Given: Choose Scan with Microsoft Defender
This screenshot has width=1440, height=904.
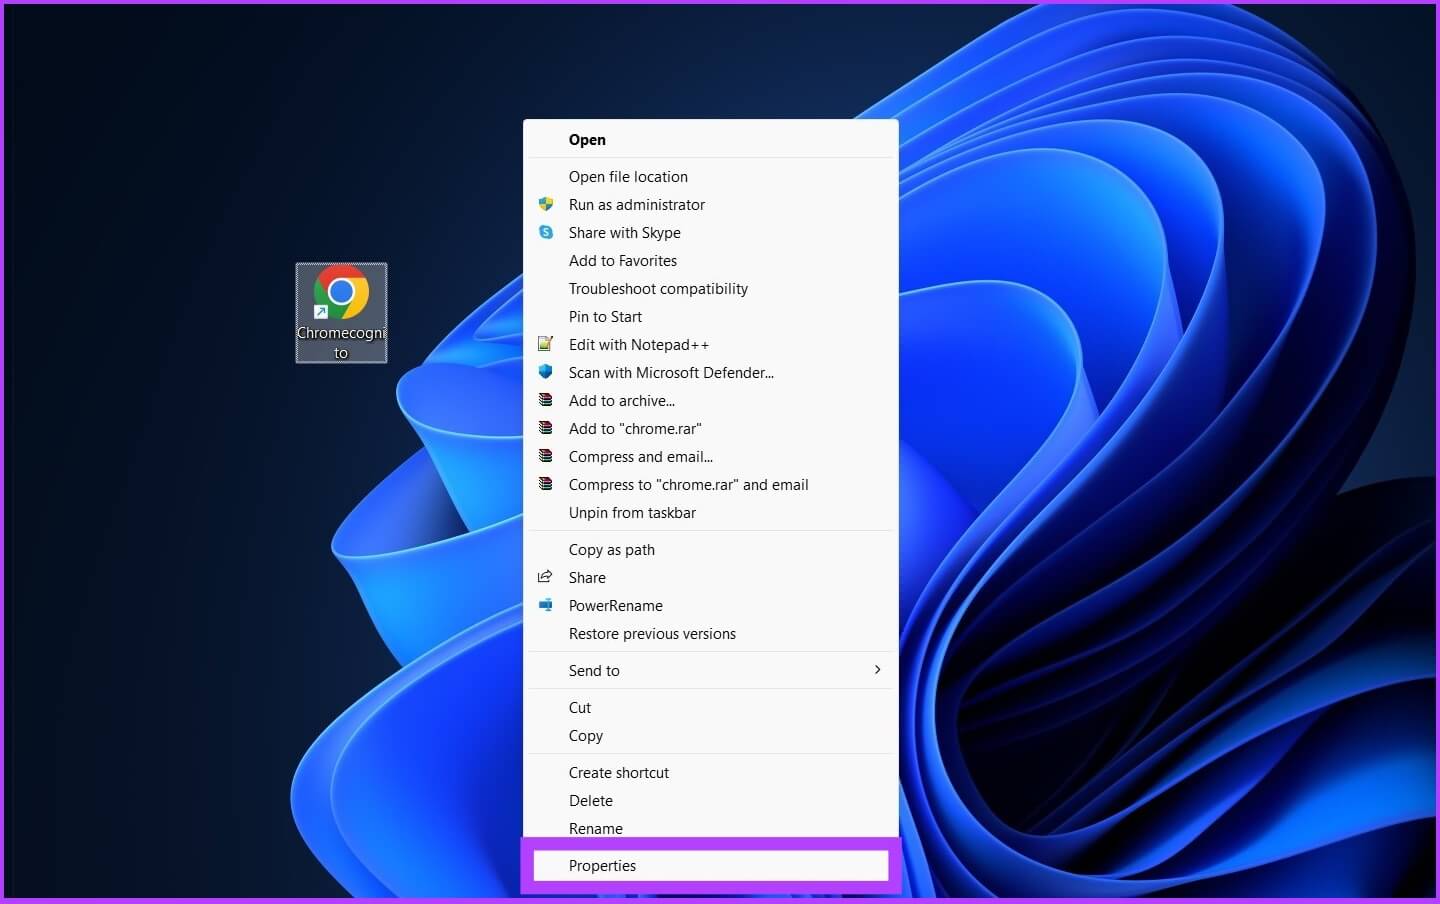Looking at the screenshot, I should [711, 373].
